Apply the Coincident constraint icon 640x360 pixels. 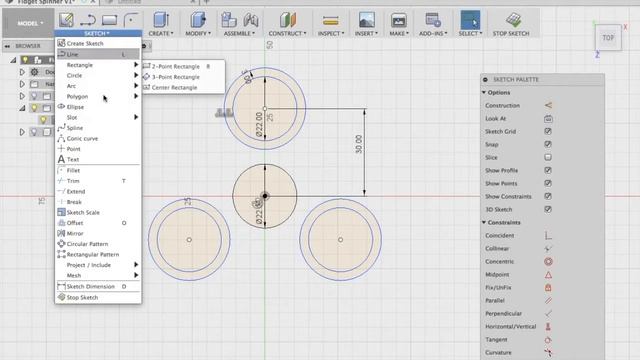[548, 236]
